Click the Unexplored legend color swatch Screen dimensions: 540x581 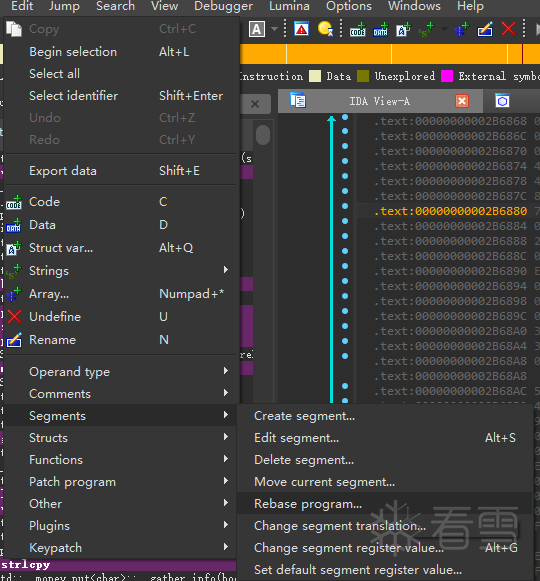pos(363,76)
